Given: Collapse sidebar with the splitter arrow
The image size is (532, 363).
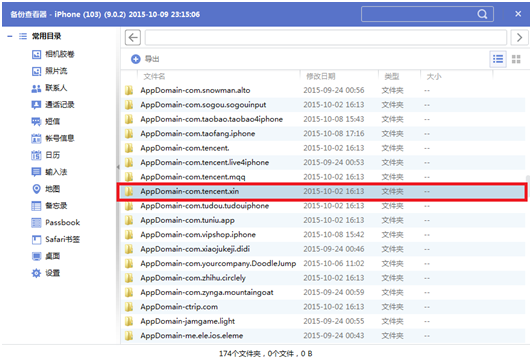Looking at the screenshot, I should 118,167.
